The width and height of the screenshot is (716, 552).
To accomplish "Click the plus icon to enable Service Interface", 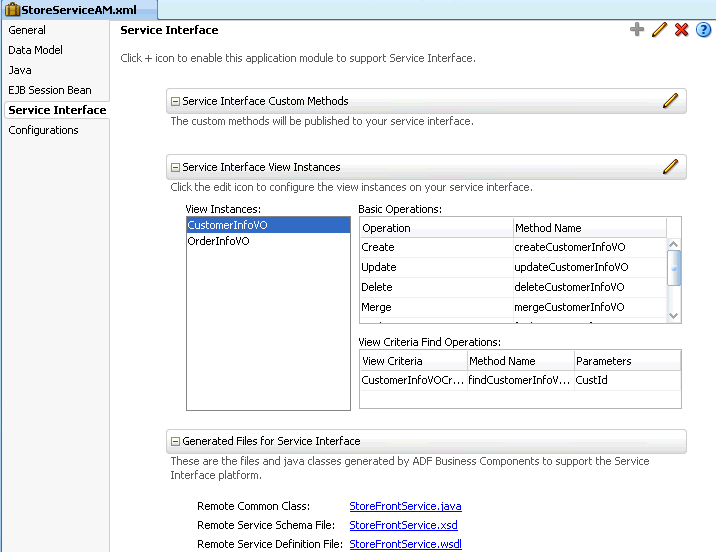I will coord(637,30).
